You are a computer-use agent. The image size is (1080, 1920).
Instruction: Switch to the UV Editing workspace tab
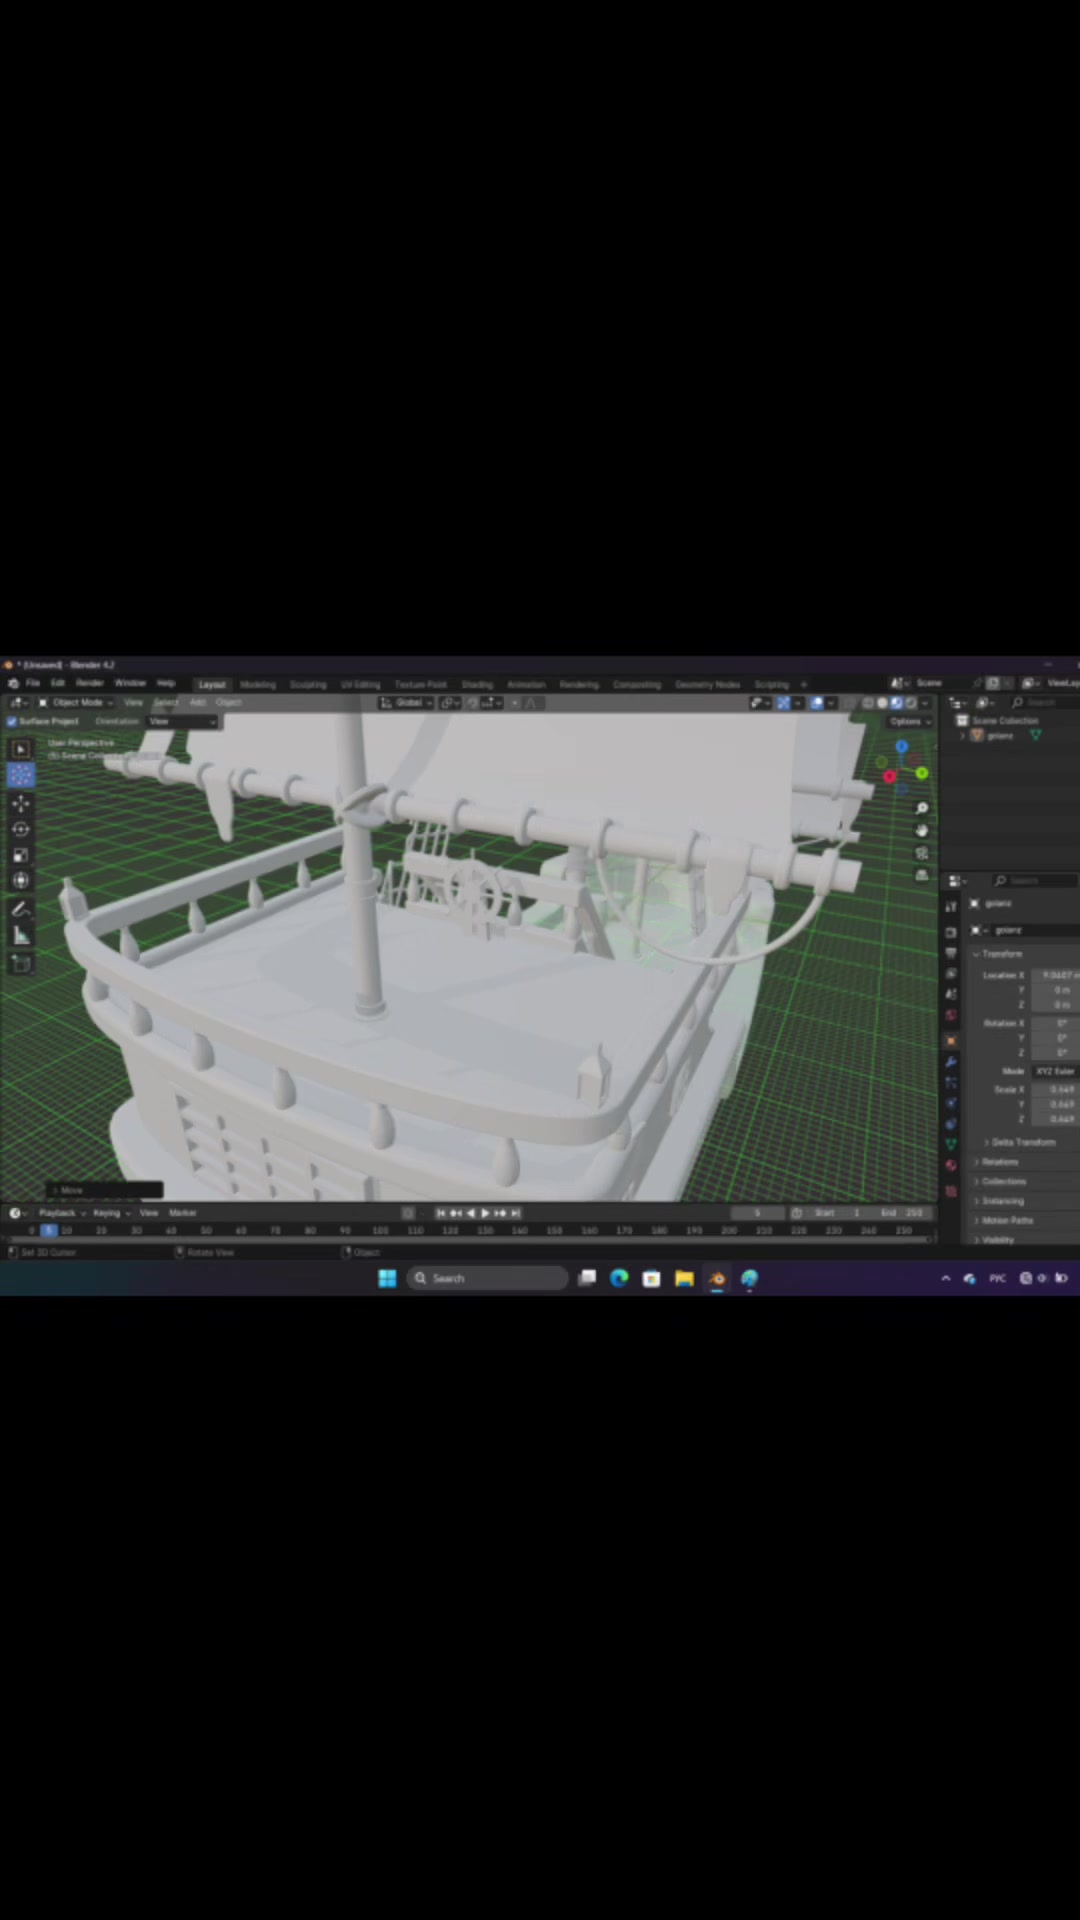click(360, 685)
